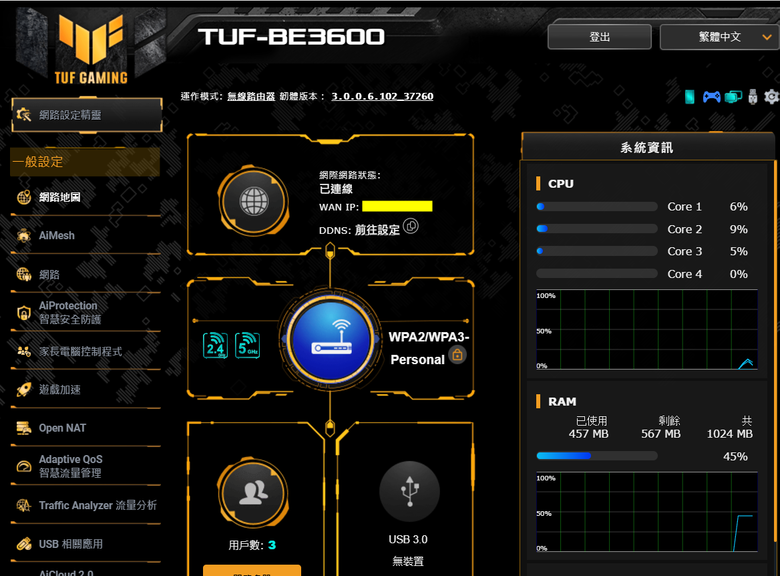Click the 無線路由器 operation mode link
Screen dimensions: 780x576
(251, 96)
